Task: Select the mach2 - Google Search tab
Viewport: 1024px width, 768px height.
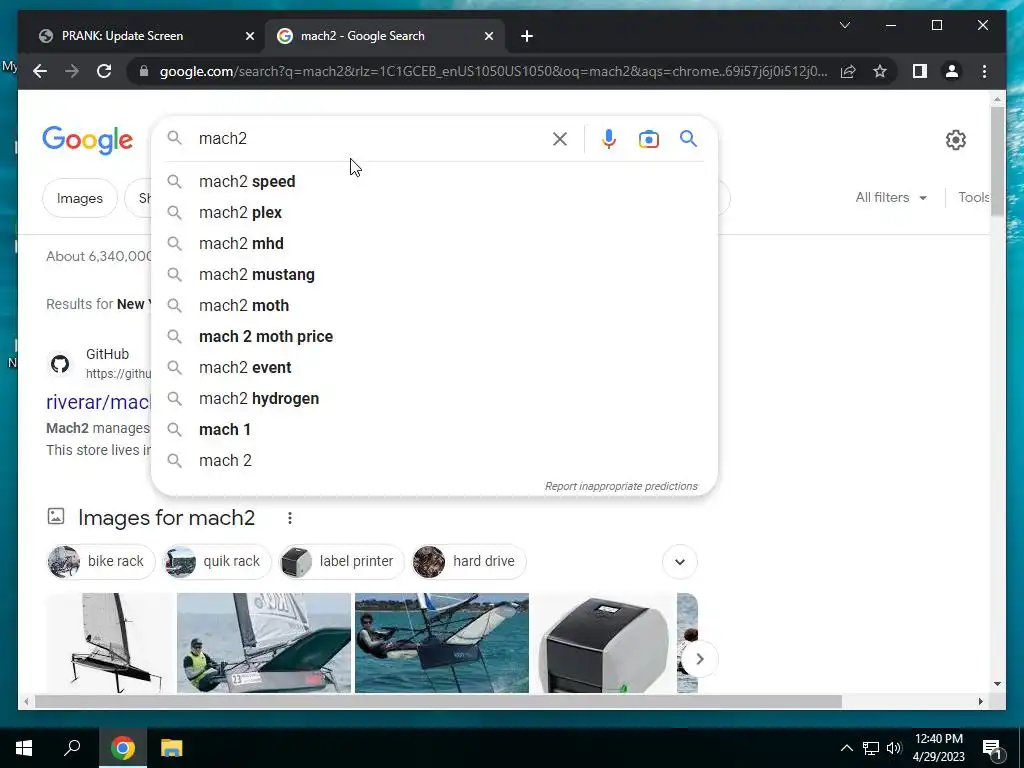Action: point(385,36)
